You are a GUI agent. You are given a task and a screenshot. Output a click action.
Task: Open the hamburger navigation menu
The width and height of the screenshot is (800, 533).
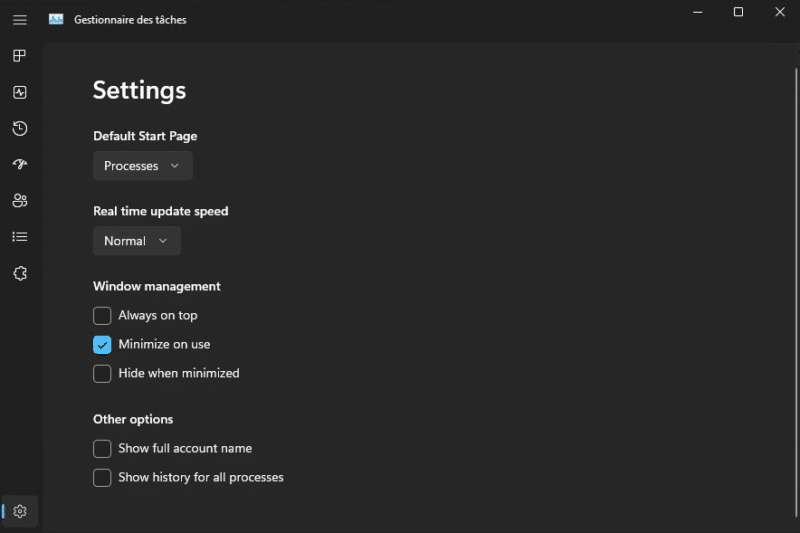(20, 20)
